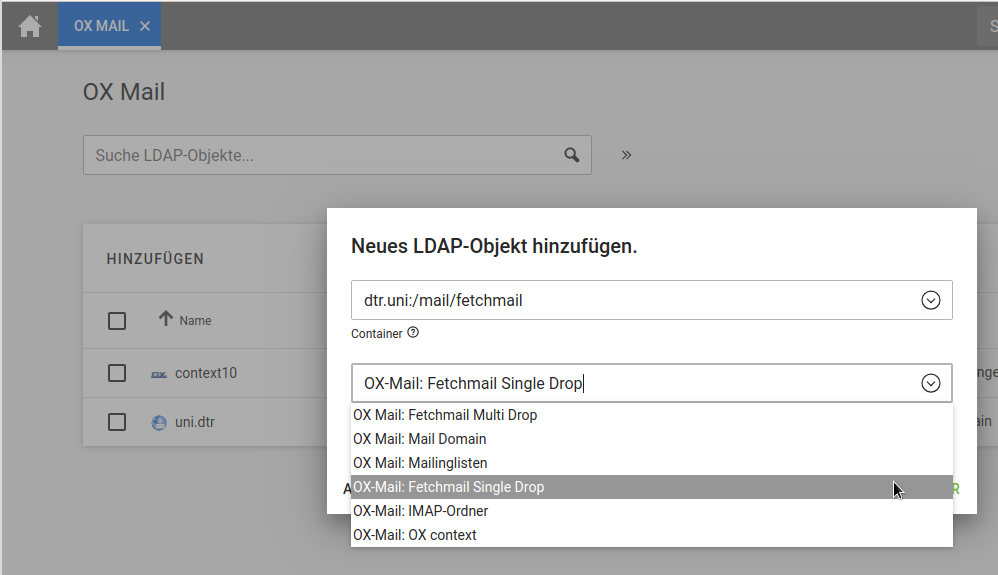This screenshot has height=575, width=998.
Task: Select OX Mail: Fetchmail Multi Drop option
Action: tap(652, 415)
